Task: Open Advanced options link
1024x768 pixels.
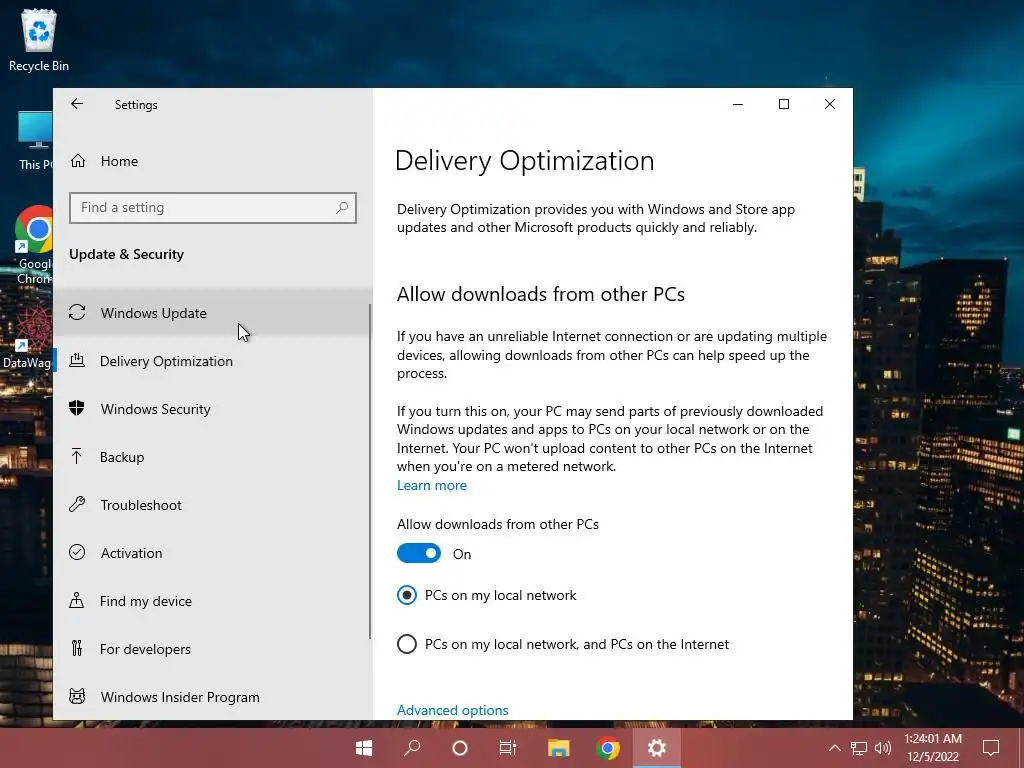Action: [x=453, y=710]
